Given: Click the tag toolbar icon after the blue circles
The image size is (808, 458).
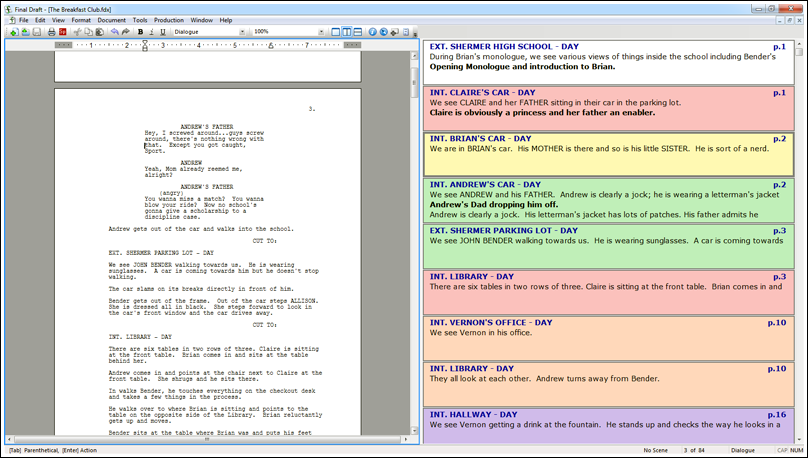Looking at the screenshot, I should pyautogui.click(x=395, y=32).
